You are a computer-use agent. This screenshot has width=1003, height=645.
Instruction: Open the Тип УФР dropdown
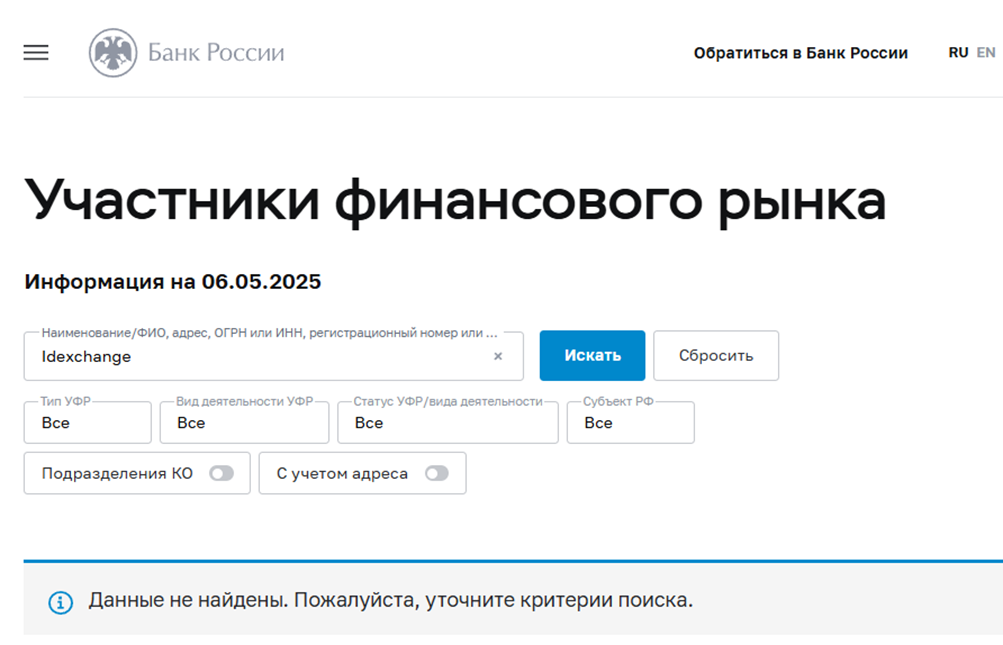coord(88,422)
